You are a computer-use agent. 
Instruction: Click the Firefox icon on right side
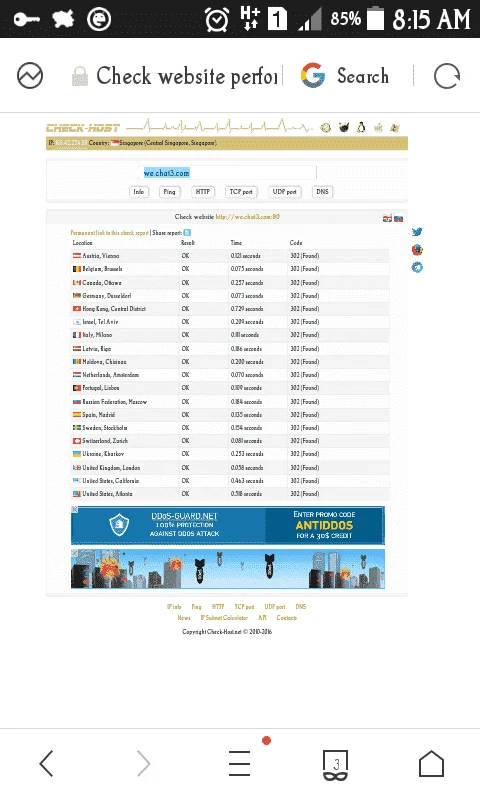pos(417,249)
